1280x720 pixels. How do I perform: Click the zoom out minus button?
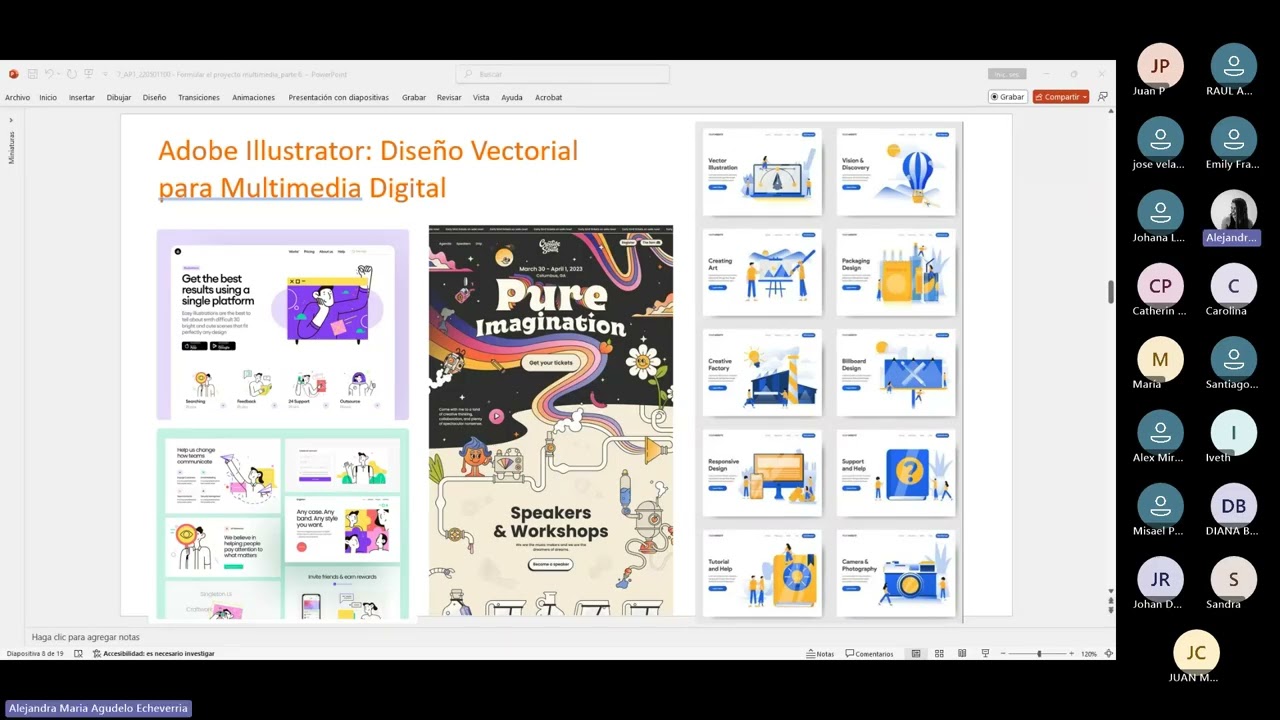(x=1002, y=654)
